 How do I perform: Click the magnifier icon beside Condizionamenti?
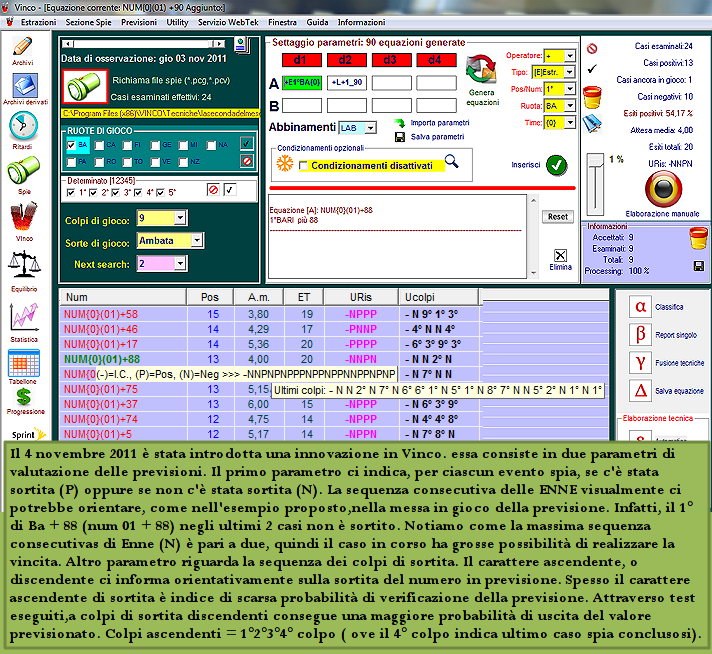click(x=451, y=161)
